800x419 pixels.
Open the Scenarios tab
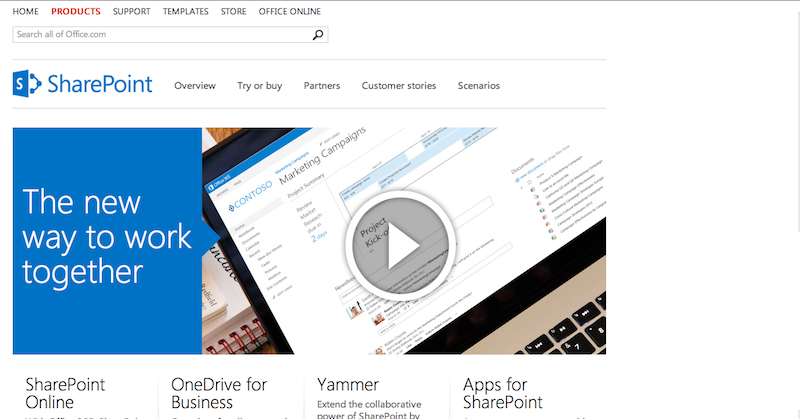479,86
